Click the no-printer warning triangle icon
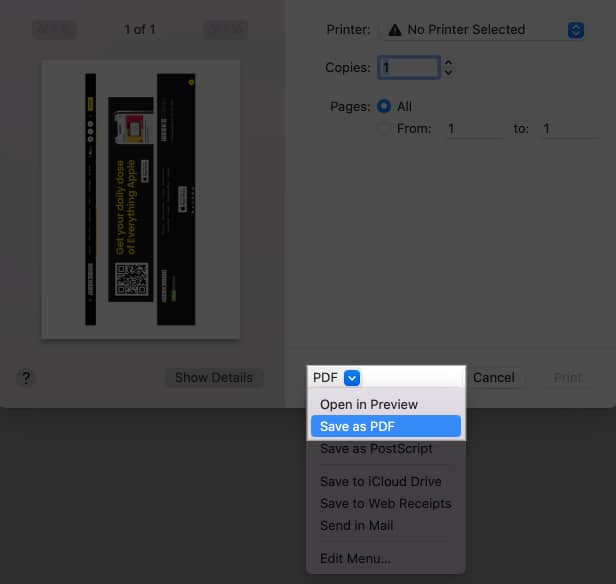Image resolution: width=616 pixels, height=584 pixels. pyautogui.click(x=395, y=30)
